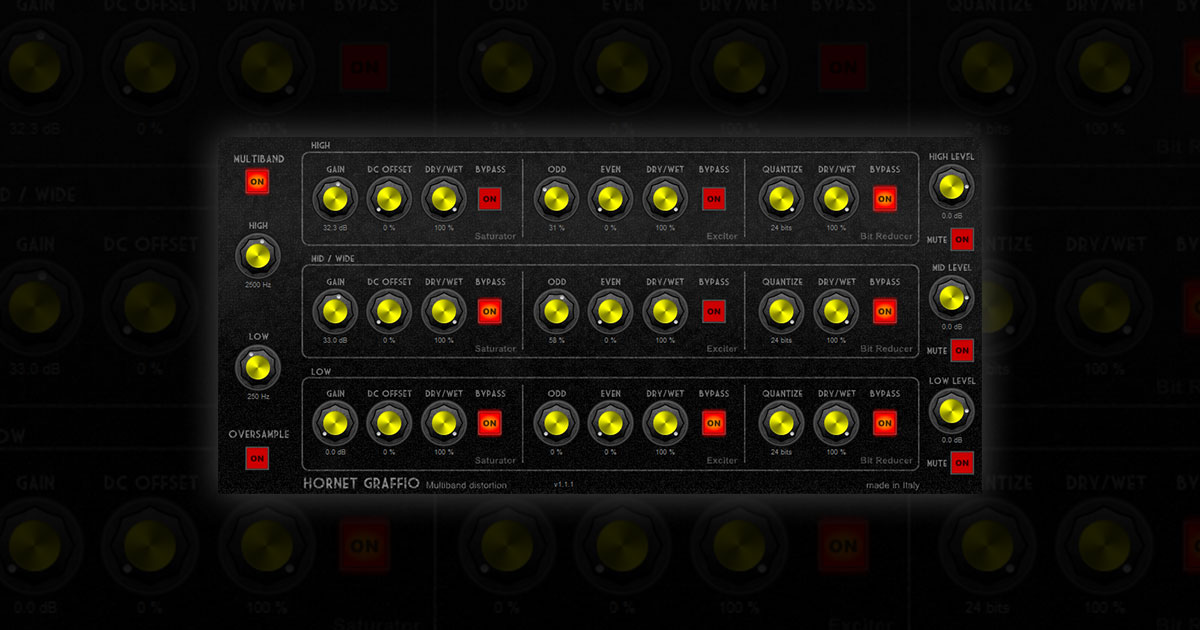Click the High band Even knob
Screen dimensions: 1200x630
click(608, 199)
